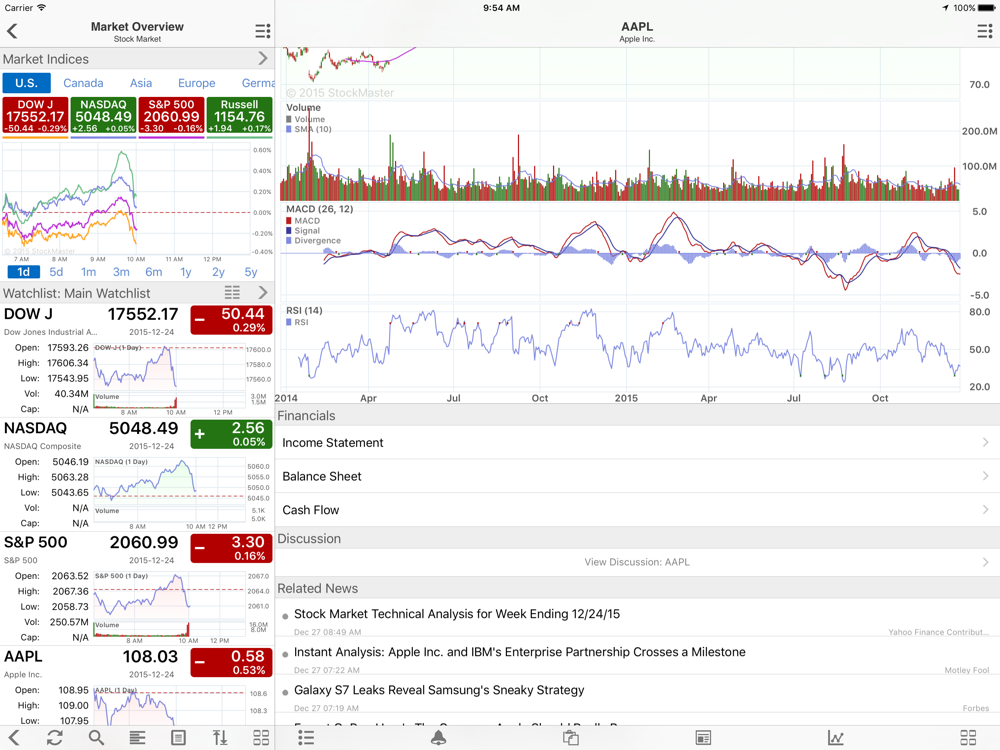Screen dimensions: 1000x750
Task: Tap the battery indicator in status bar
Action: coord(986,8)
